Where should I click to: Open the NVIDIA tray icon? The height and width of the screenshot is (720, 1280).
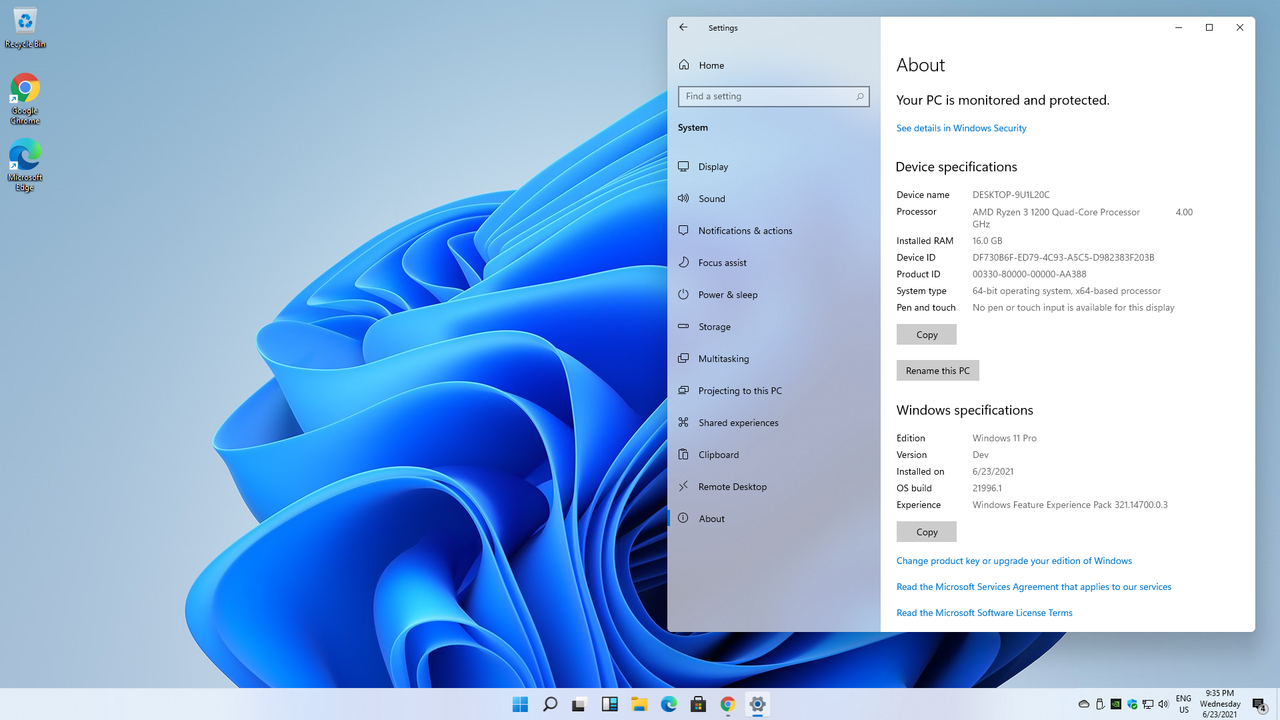[1117, 704]
